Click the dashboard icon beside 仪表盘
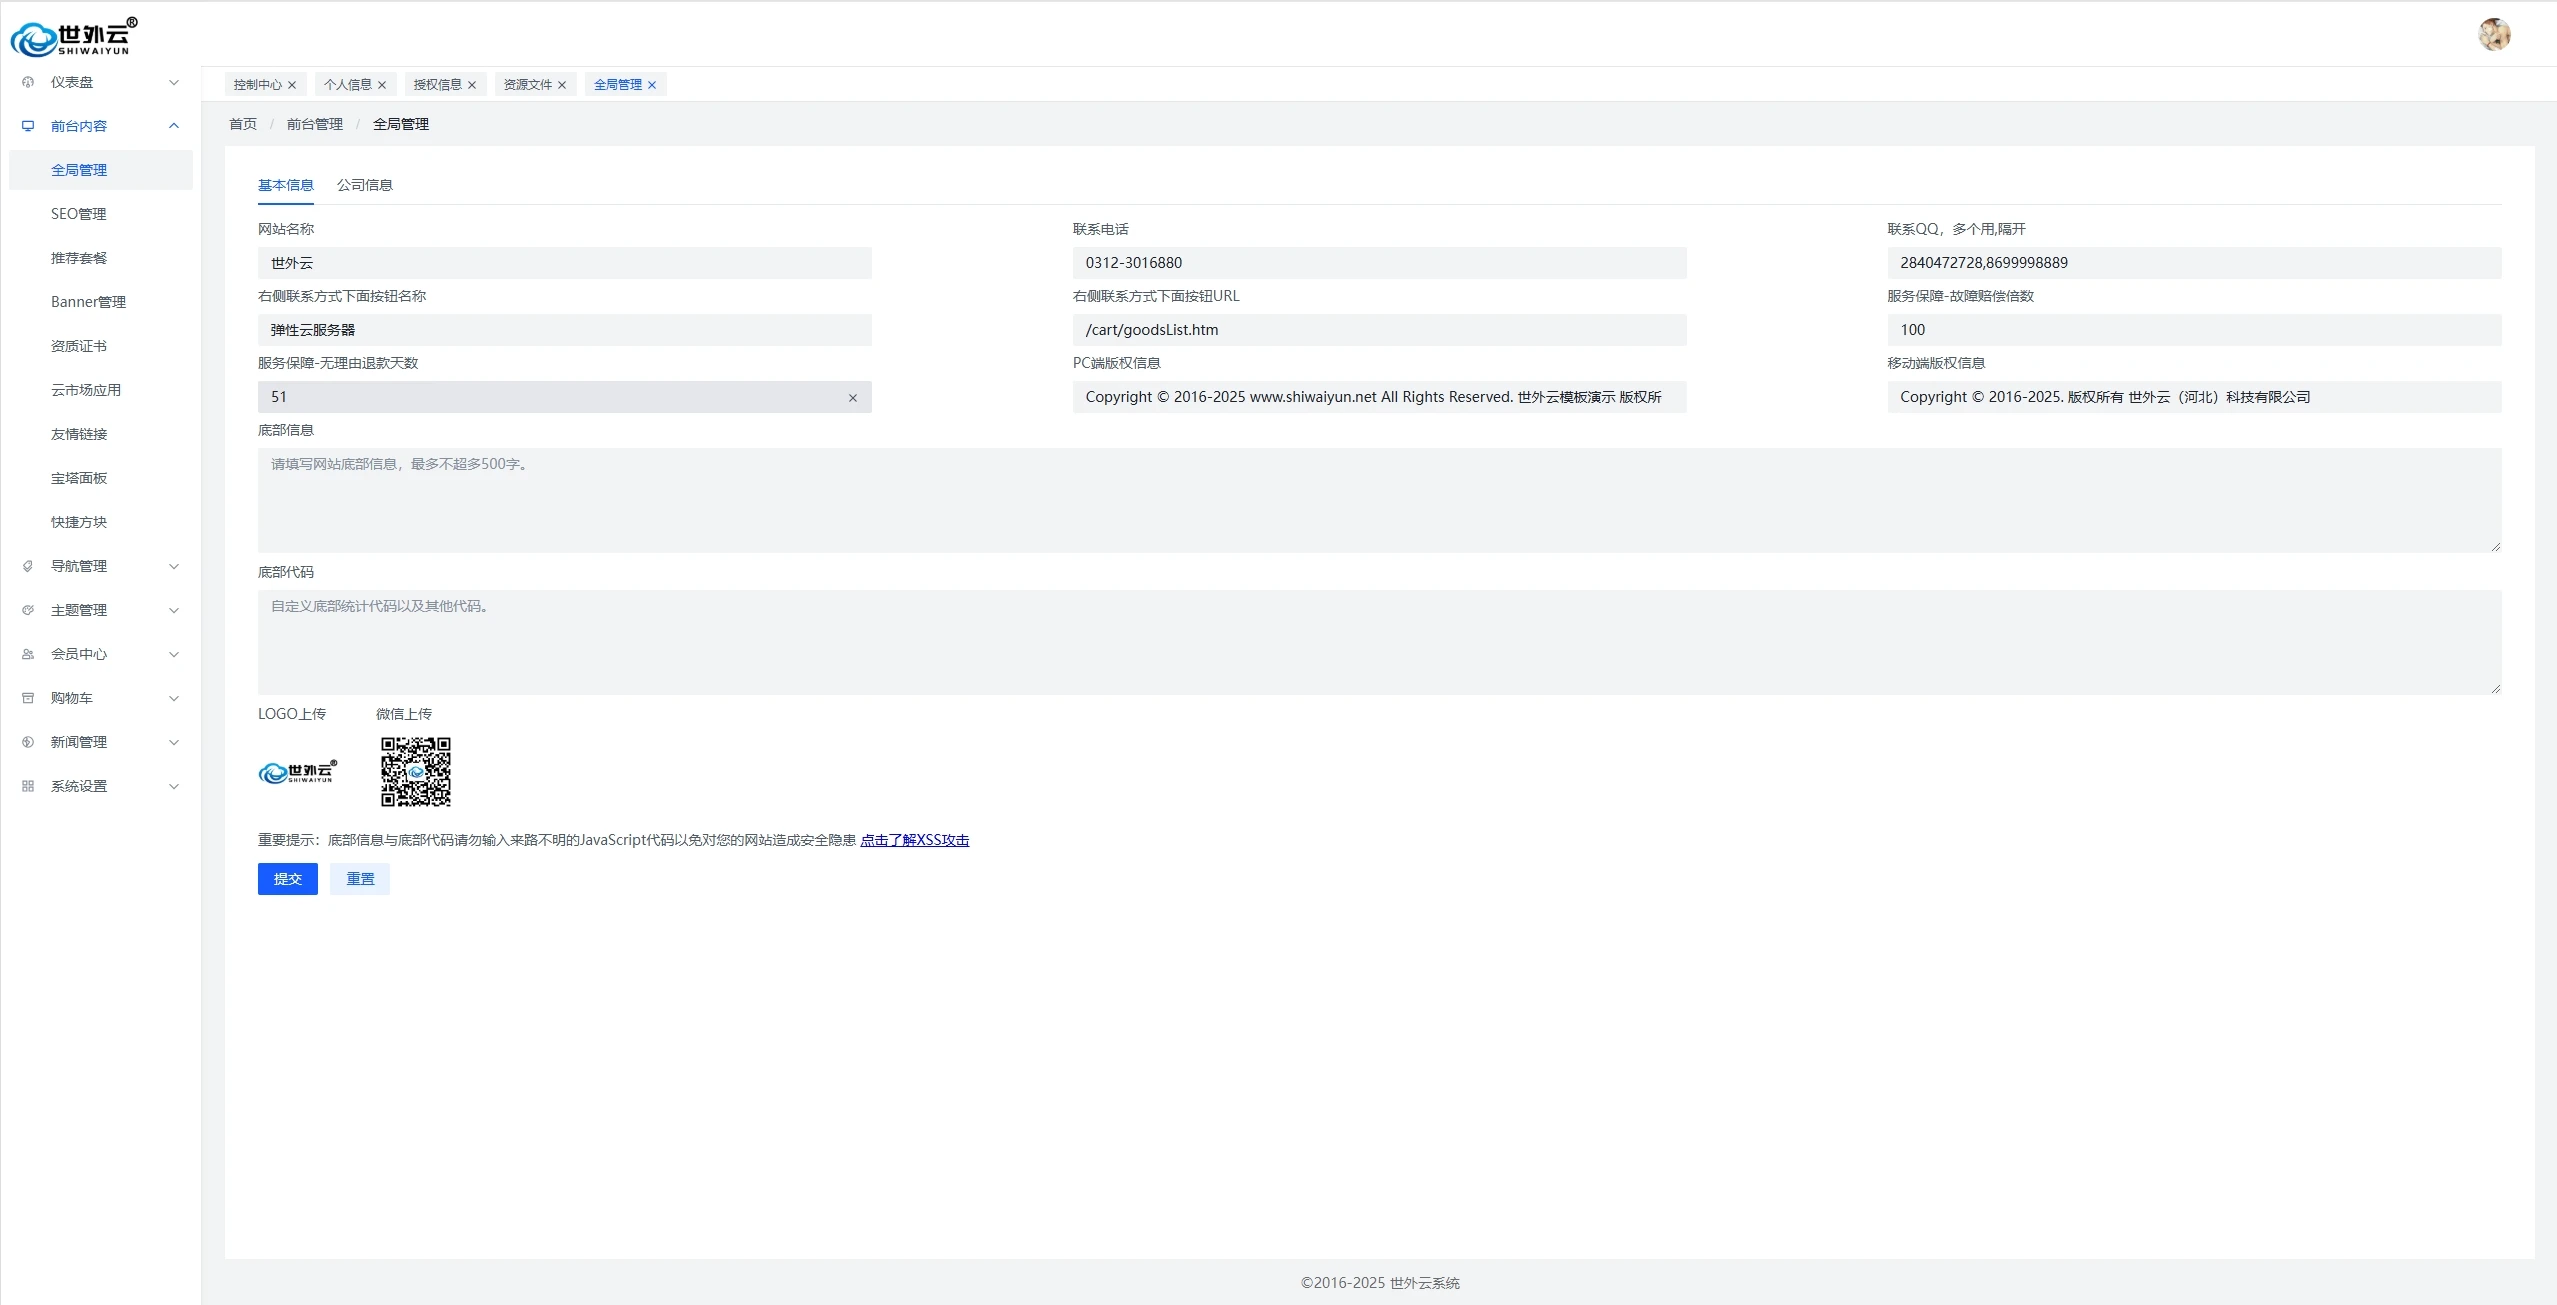 tap(28, 82)
